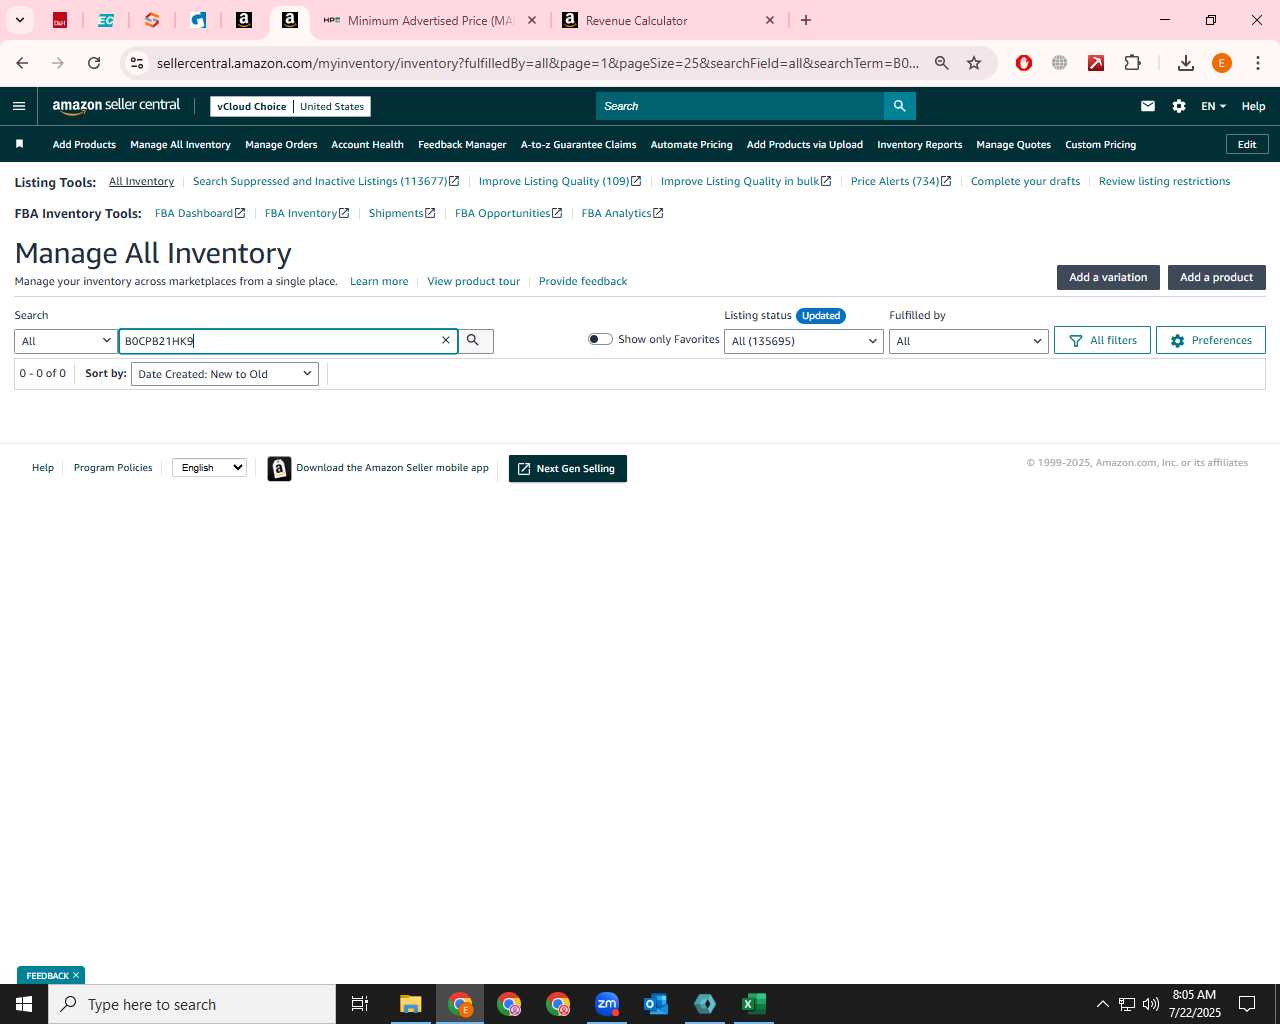The height and width of the screenshot is (1024, 1280).
Task: Click the bookmark icon in navigation bar
Action: (x=19, y=144)
